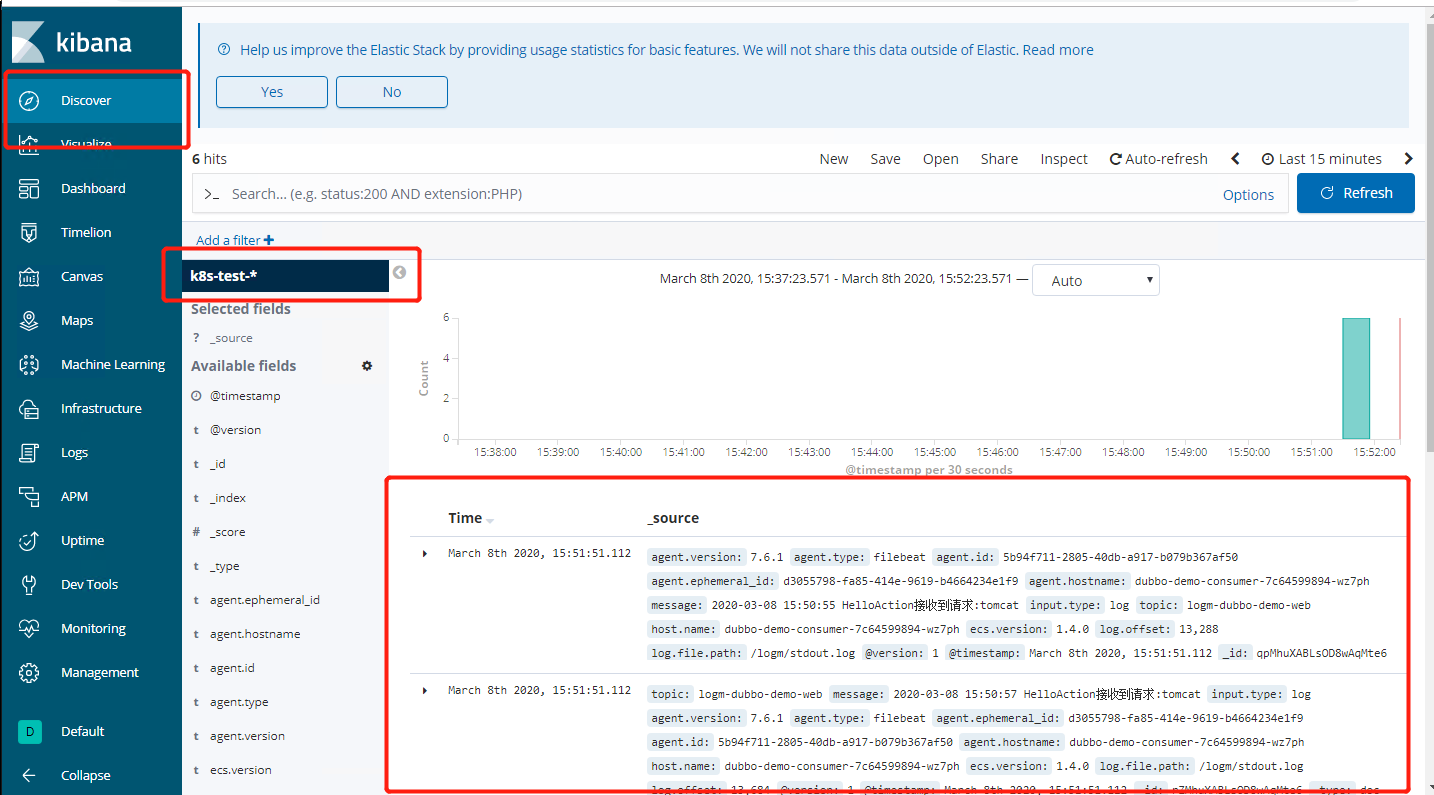Image resolution: width=1434 pixels, height=795 pixels.
Task: Open Canvas icon in sidebar
Action: click(29, 276)
